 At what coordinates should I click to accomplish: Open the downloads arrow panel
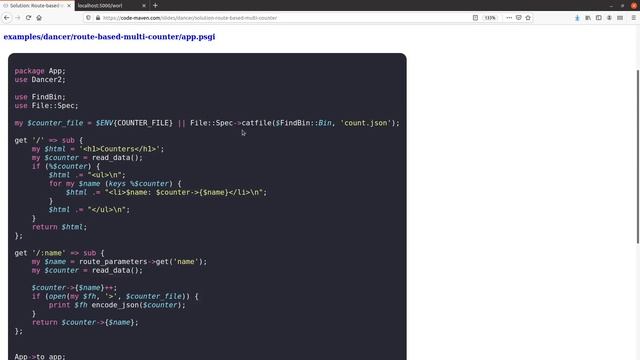click(577, 18)
